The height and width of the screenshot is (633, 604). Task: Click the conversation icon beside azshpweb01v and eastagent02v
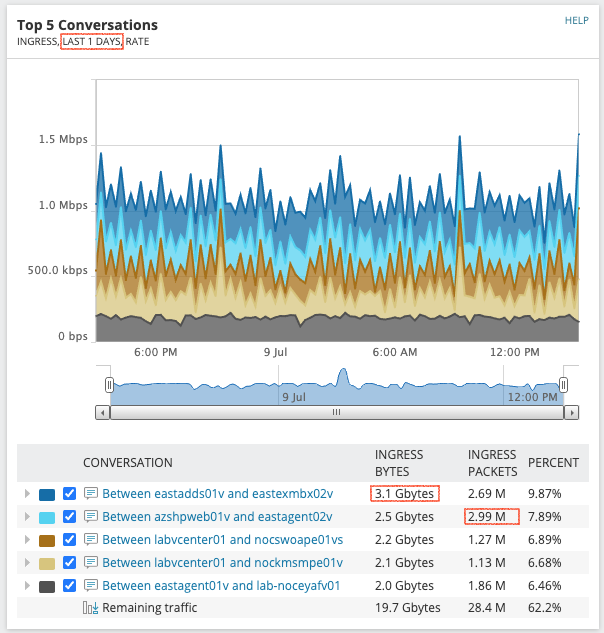(91, 516)
